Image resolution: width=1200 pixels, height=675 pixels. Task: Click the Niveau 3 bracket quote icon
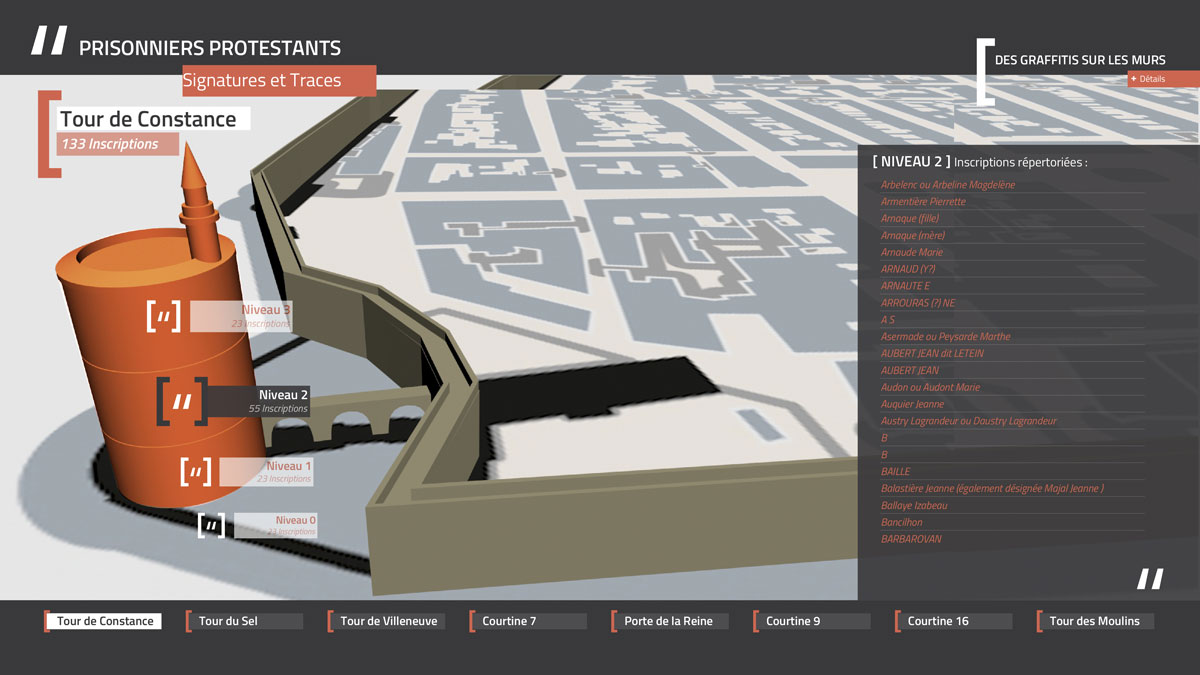click(164, 317)
